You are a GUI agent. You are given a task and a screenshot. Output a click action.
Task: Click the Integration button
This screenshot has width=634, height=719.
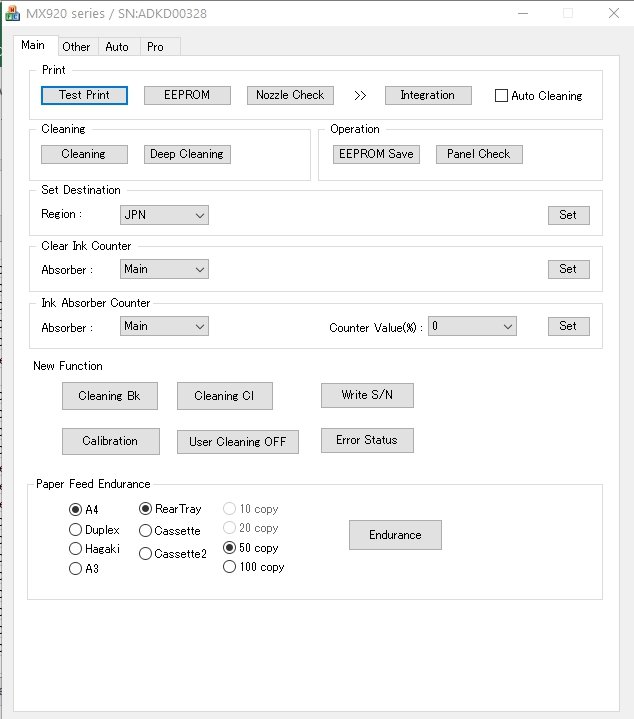pos(428,95)
